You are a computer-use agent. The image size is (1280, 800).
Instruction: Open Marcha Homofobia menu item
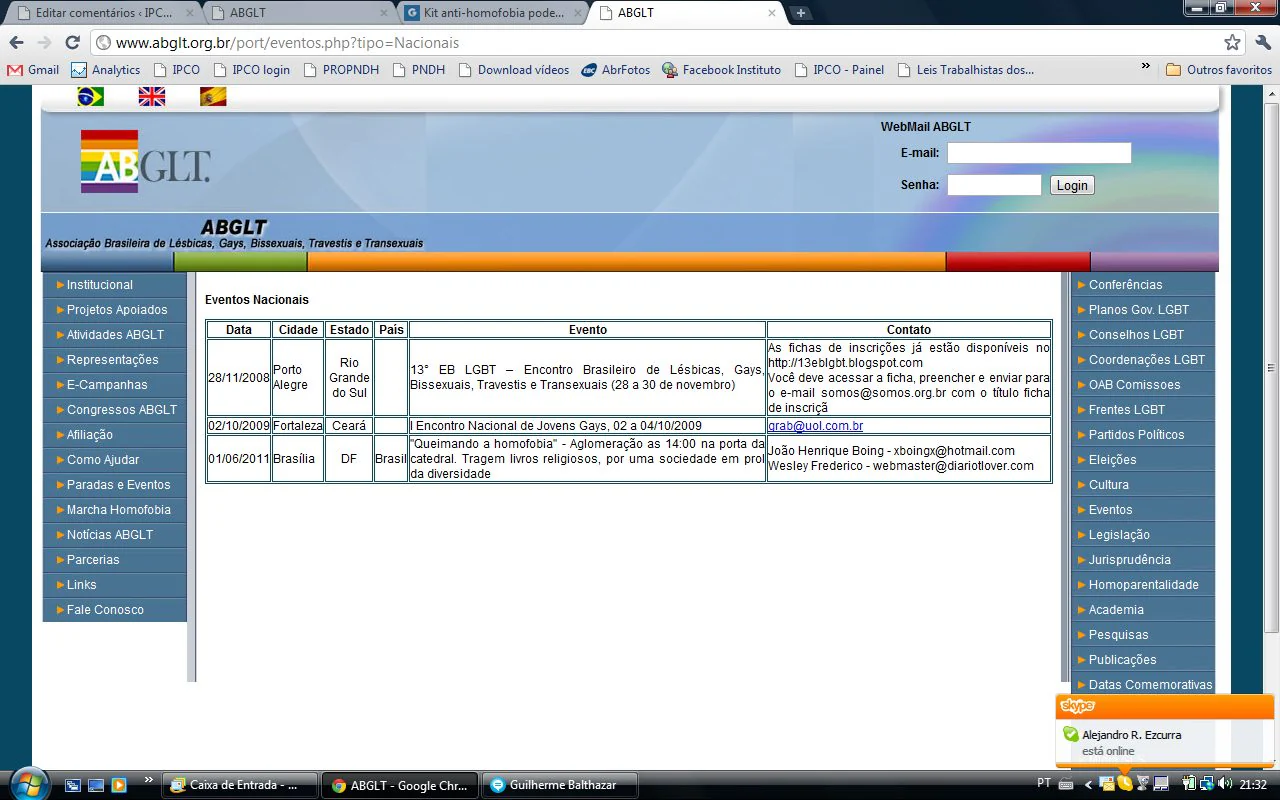[114, 510]
